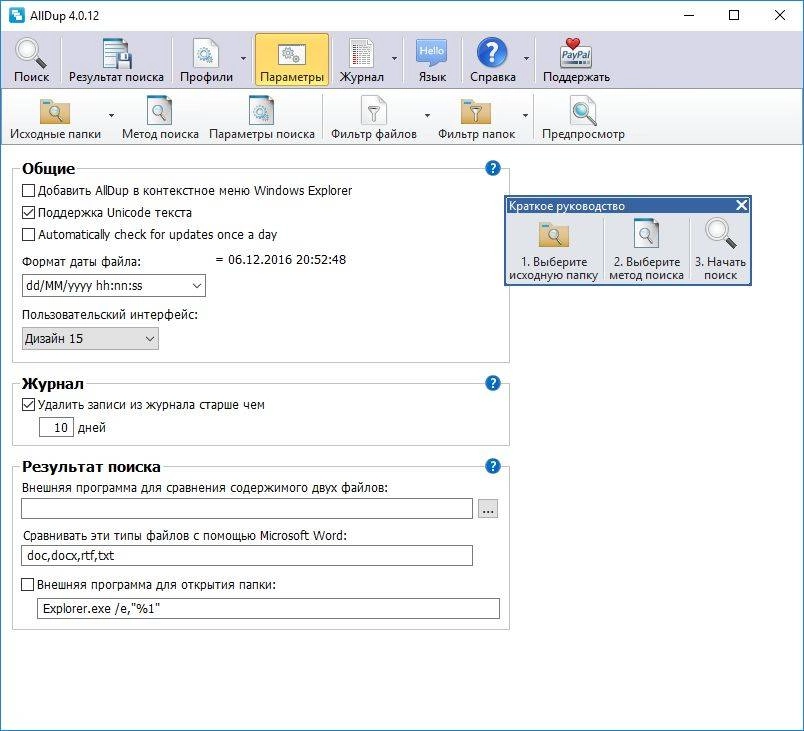Open Метод поиска section
Screen dimensions: 804x731
(x=160, y=117)
